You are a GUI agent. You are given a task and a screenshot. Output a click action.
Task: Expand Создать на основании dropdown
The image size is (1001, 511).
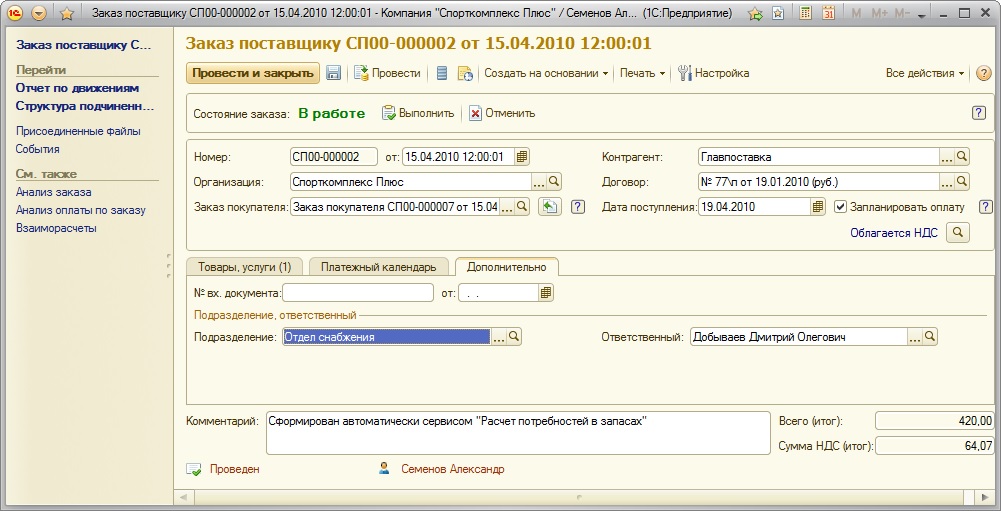[x=546, y=73]
